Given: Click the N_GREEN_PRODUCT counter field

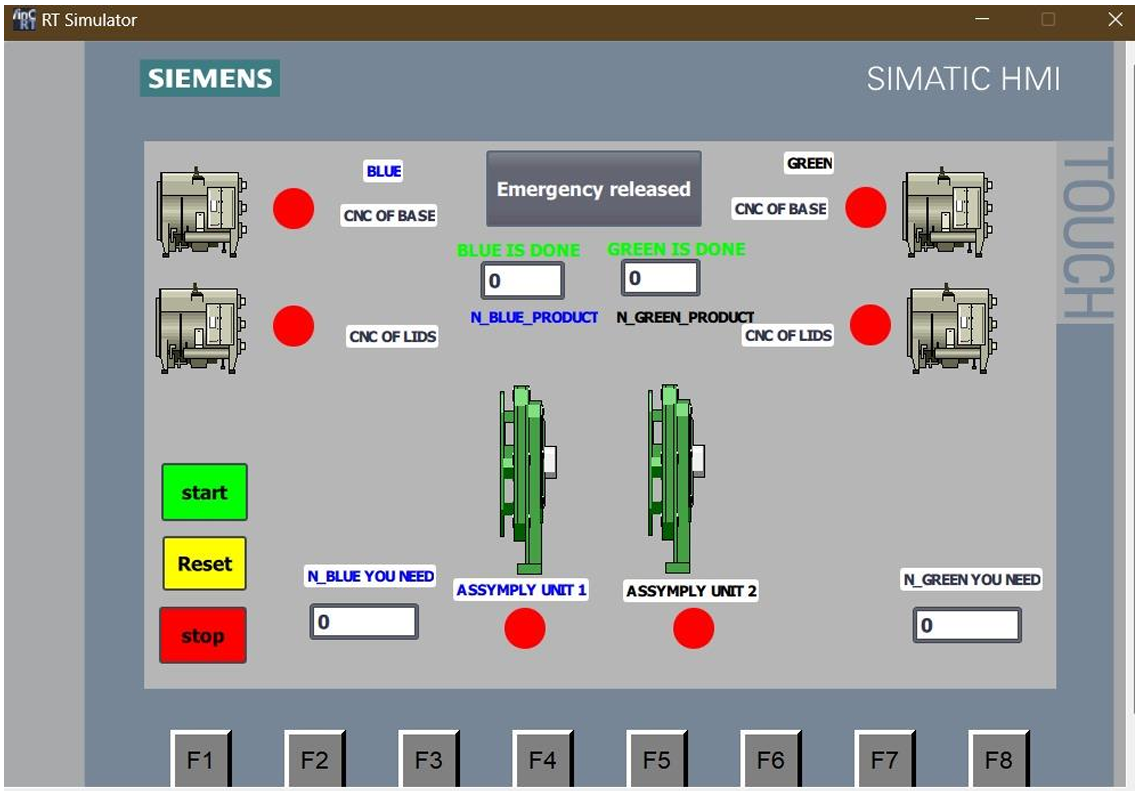Looking at the screenshot, I should tap(661, 278).
